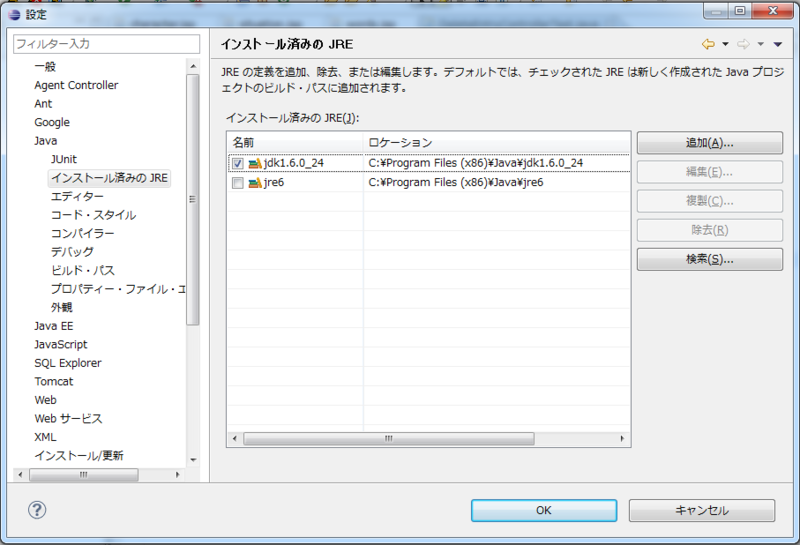Click the 複製(C)... button
Screen dimensions: 800x545
point(710,201)
